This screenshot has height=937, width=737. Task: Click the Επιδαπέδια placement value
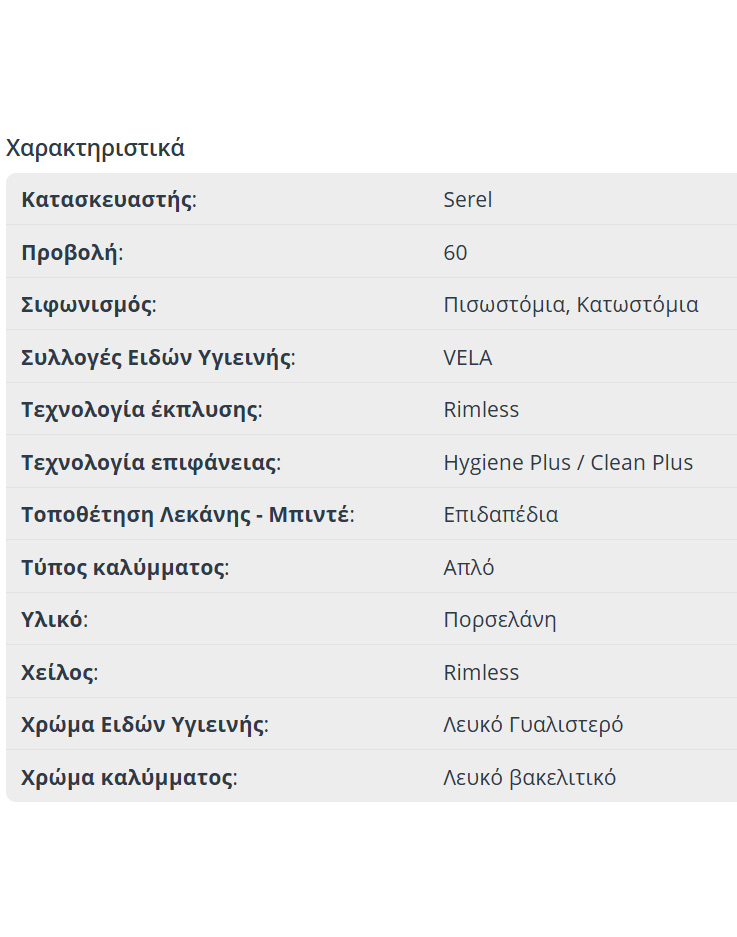point(500,515)
